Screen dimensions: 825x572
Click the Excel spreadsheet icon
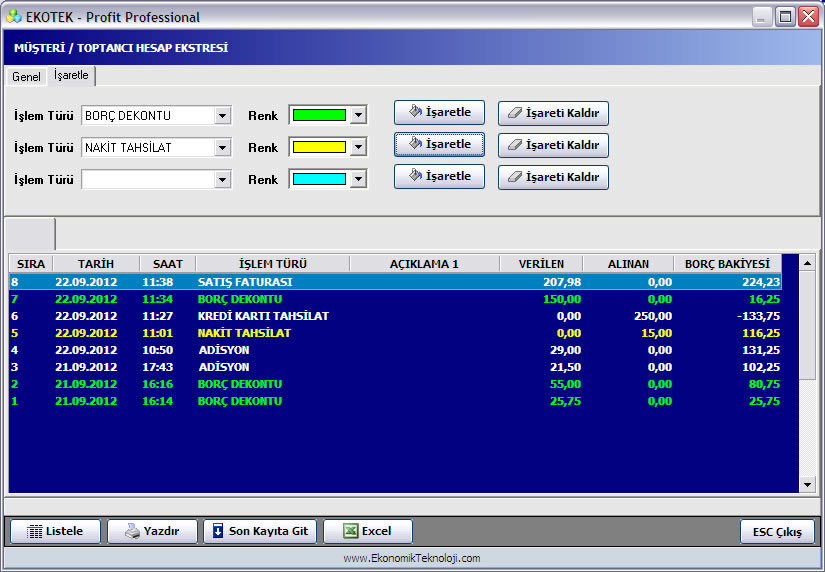pos(351,531)
